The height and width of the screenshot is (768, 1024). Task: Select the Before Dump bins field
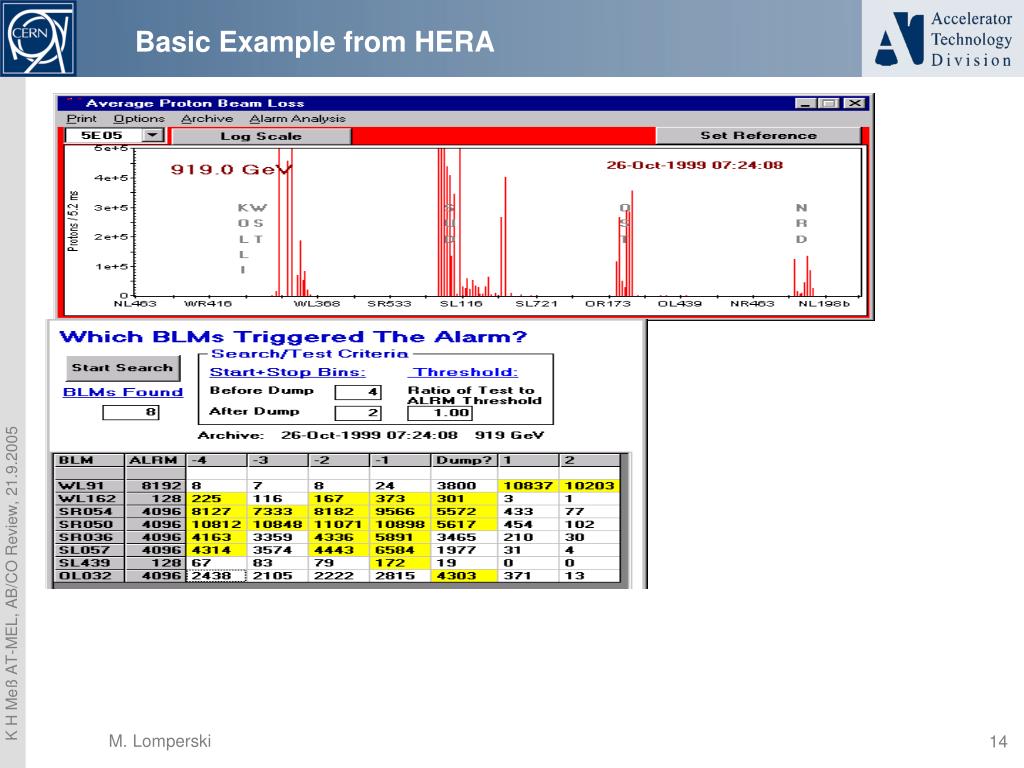tap(358, 392)
